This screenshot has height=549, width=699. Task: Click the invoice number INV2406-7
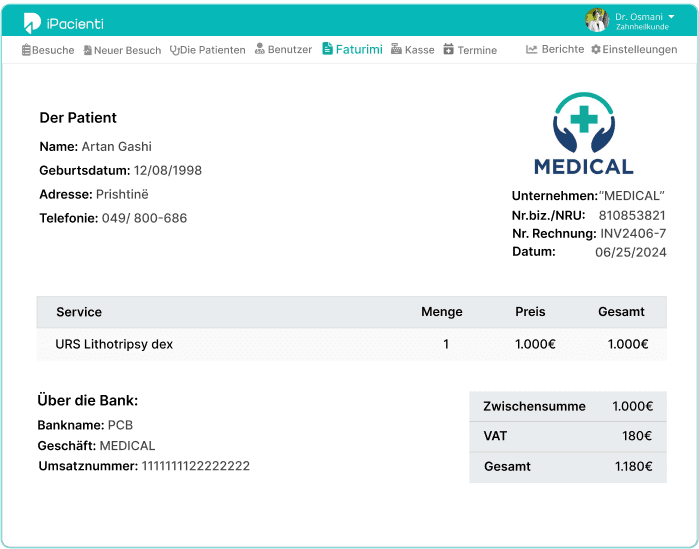(632, 234)
